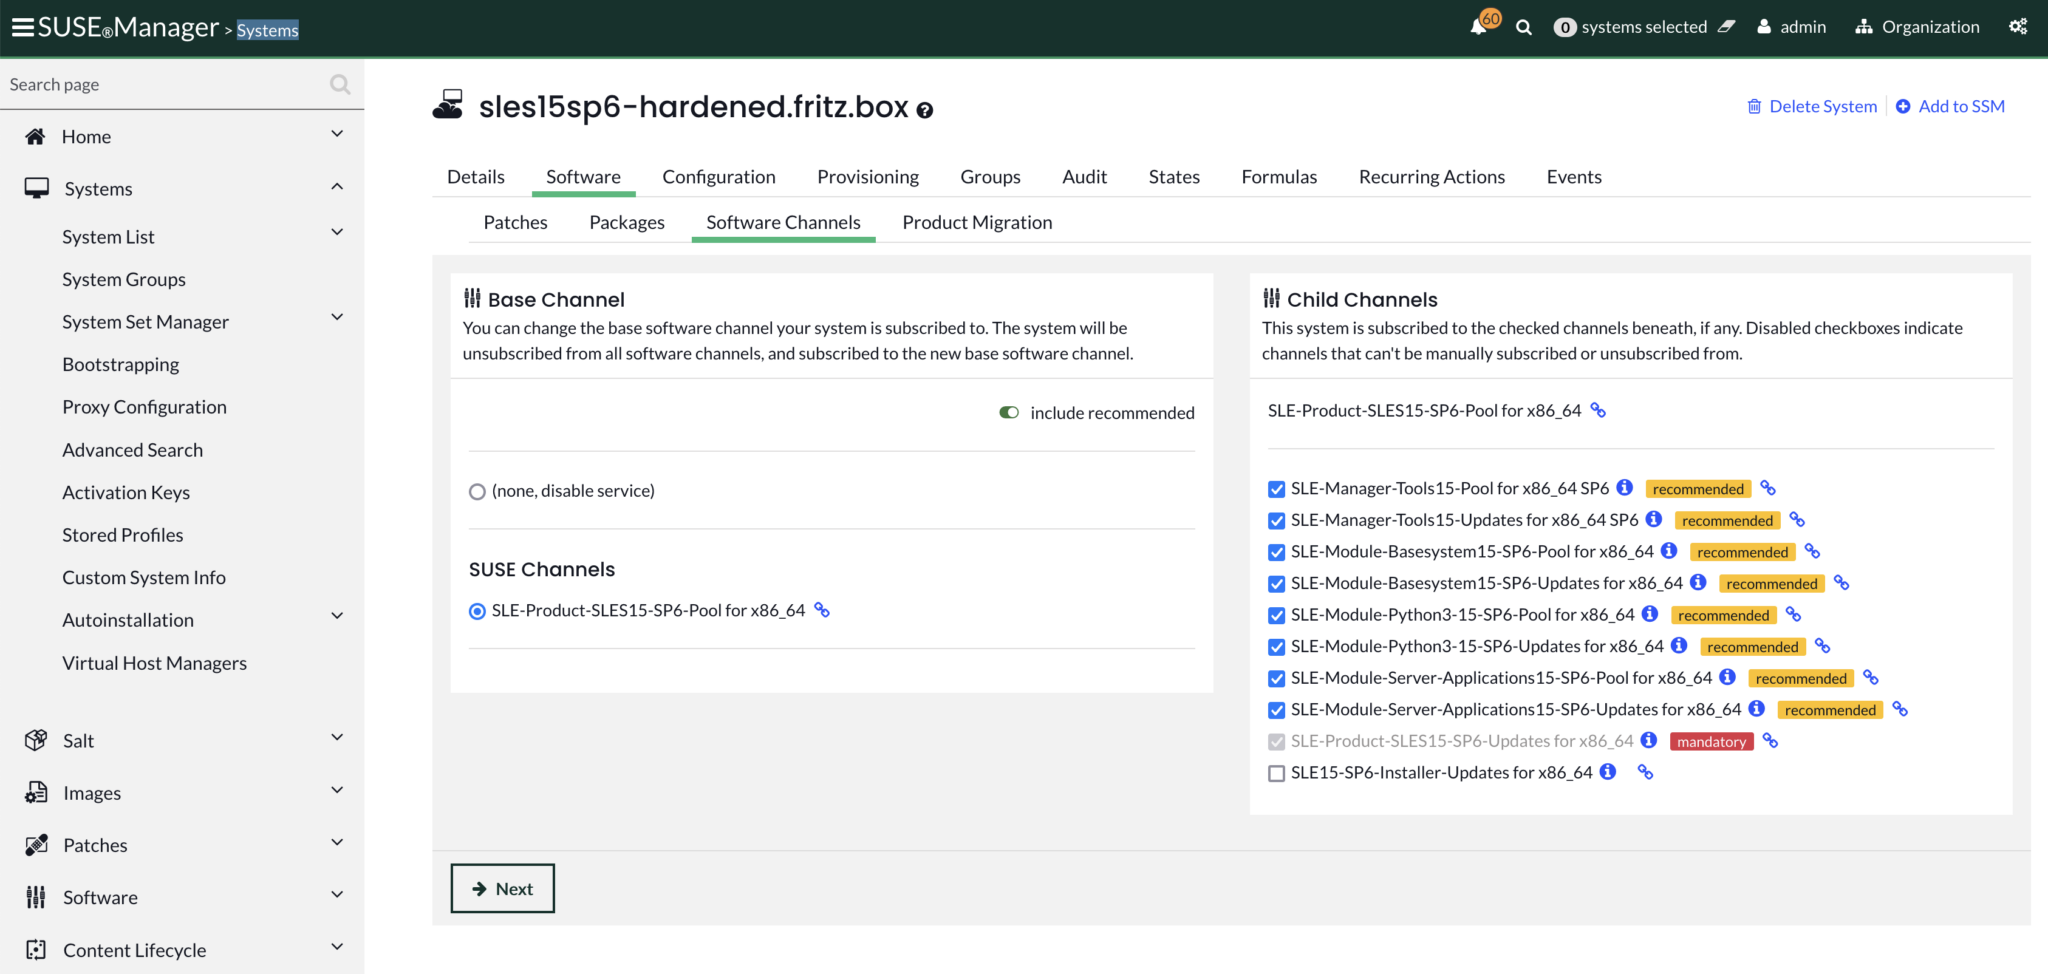Screen dimensions: 2048x974
Task: Click help icon beside system hostname
Action: click(x=925, y=110)
